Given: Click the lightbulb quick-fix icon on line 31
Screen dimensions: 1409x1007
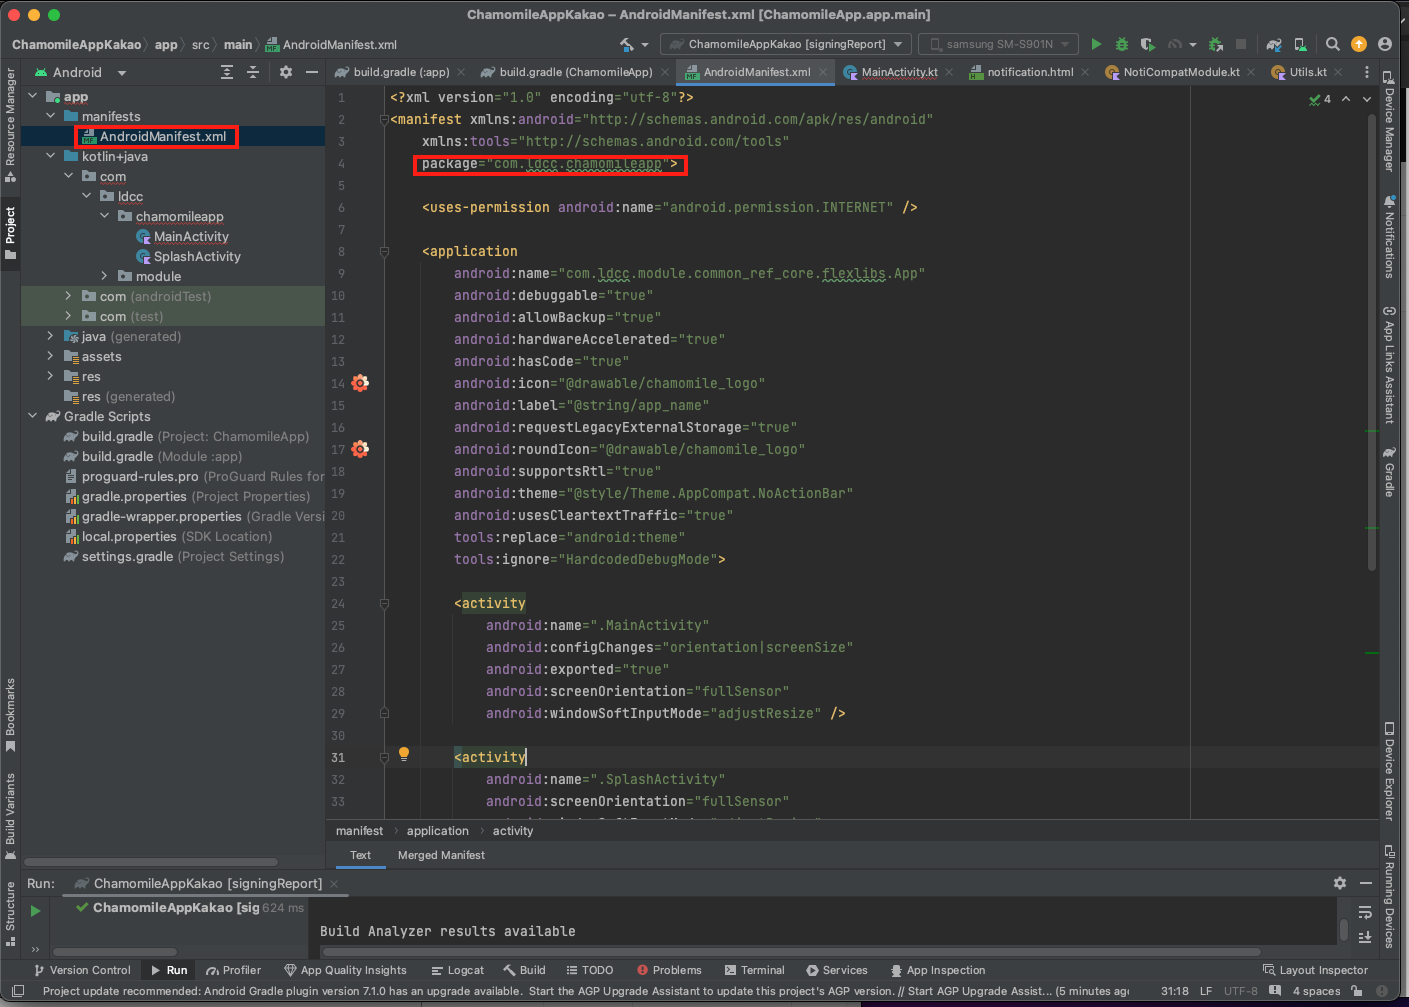Looking at the screenshot, I should click(x=404, y=755).
